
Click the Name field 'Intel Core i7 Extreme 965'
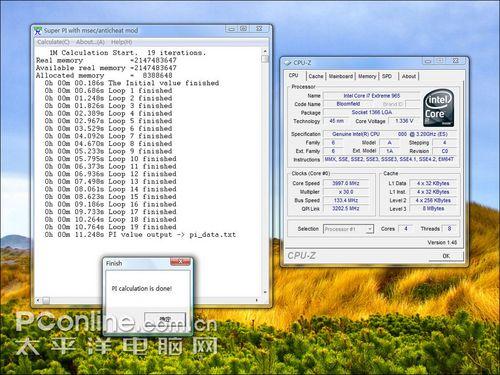[371, 96]
